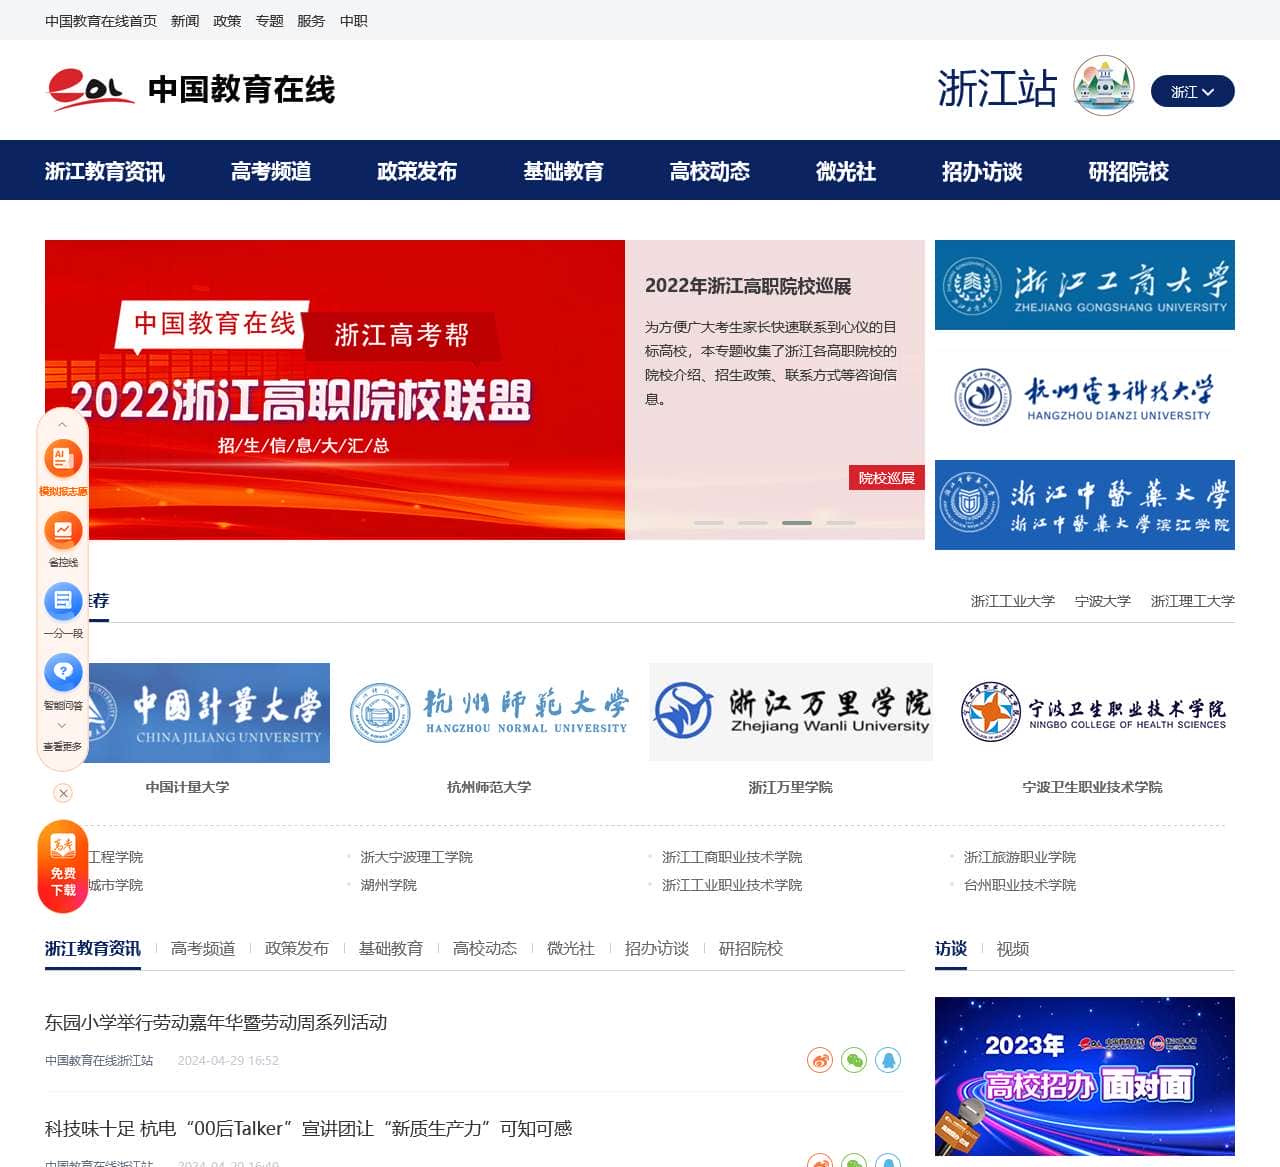This screenshot has width=1280, height=1167.
Task: Visit the 浙江理工大学 link
Action: tap(1193, 601)
